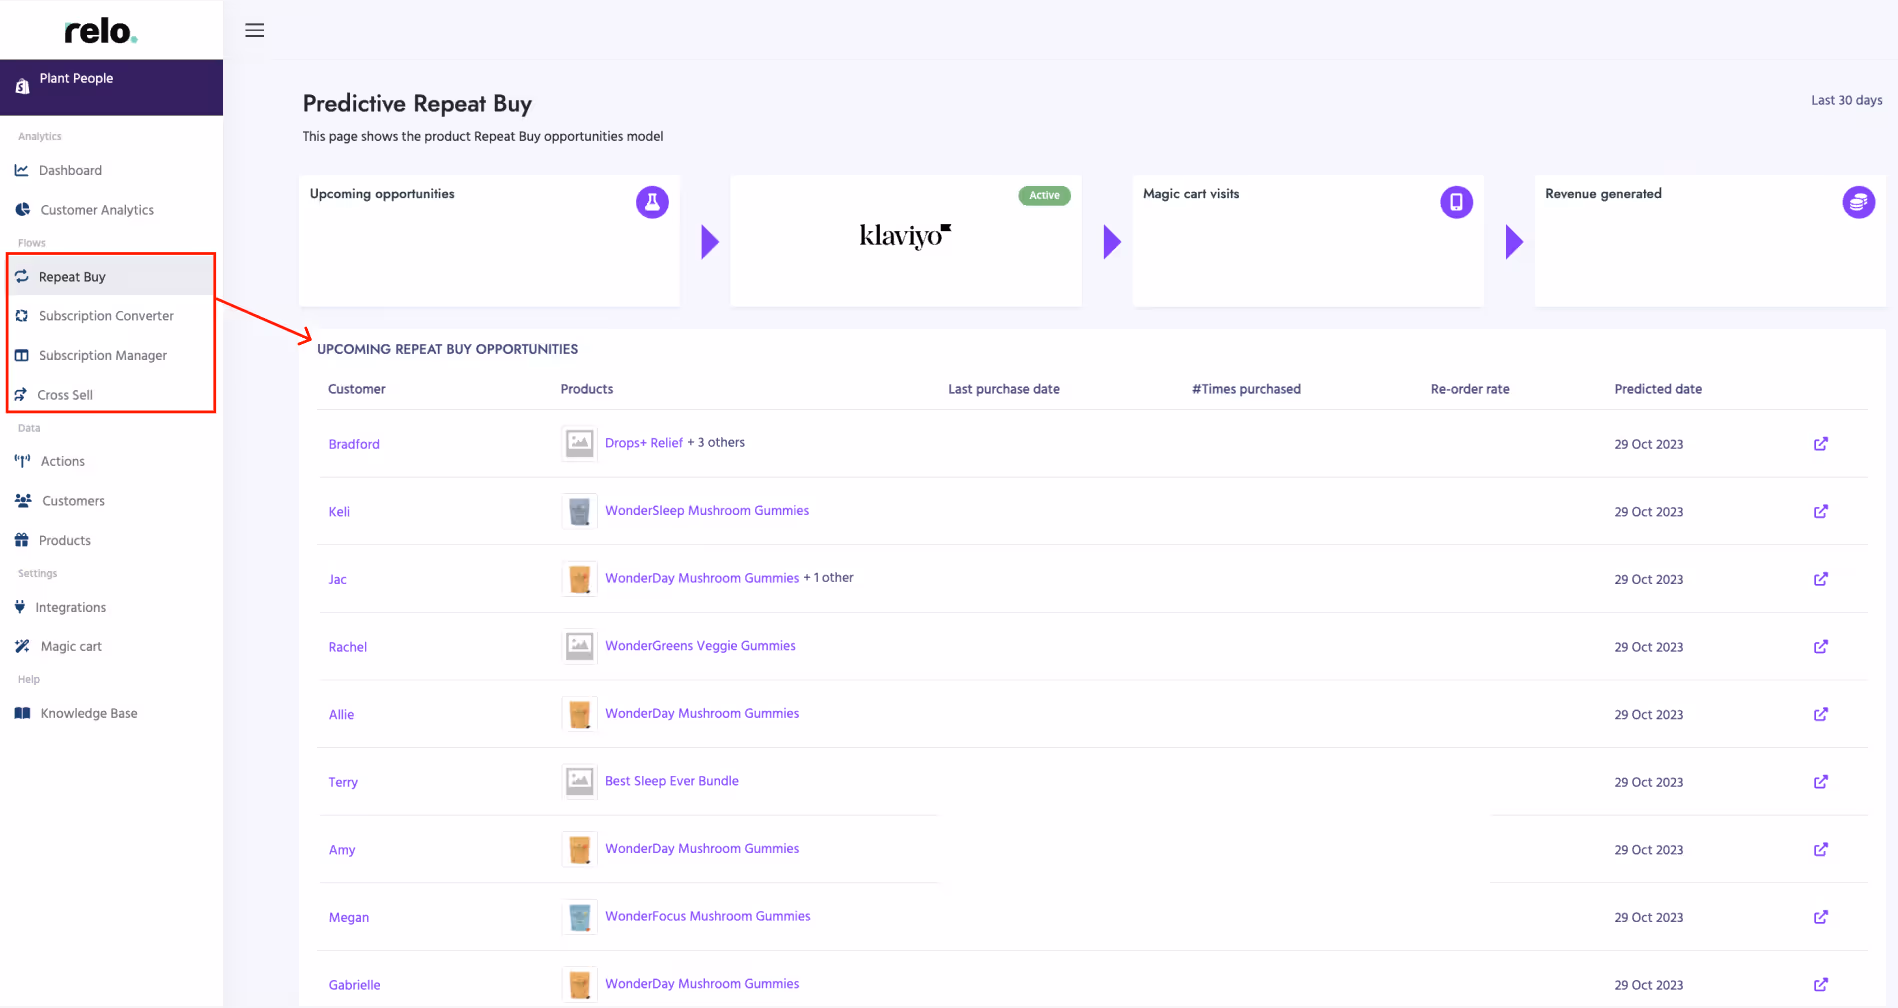Click the Customer Analytics pie icon
The image size is (1898, 1008).
coord(22,209)
